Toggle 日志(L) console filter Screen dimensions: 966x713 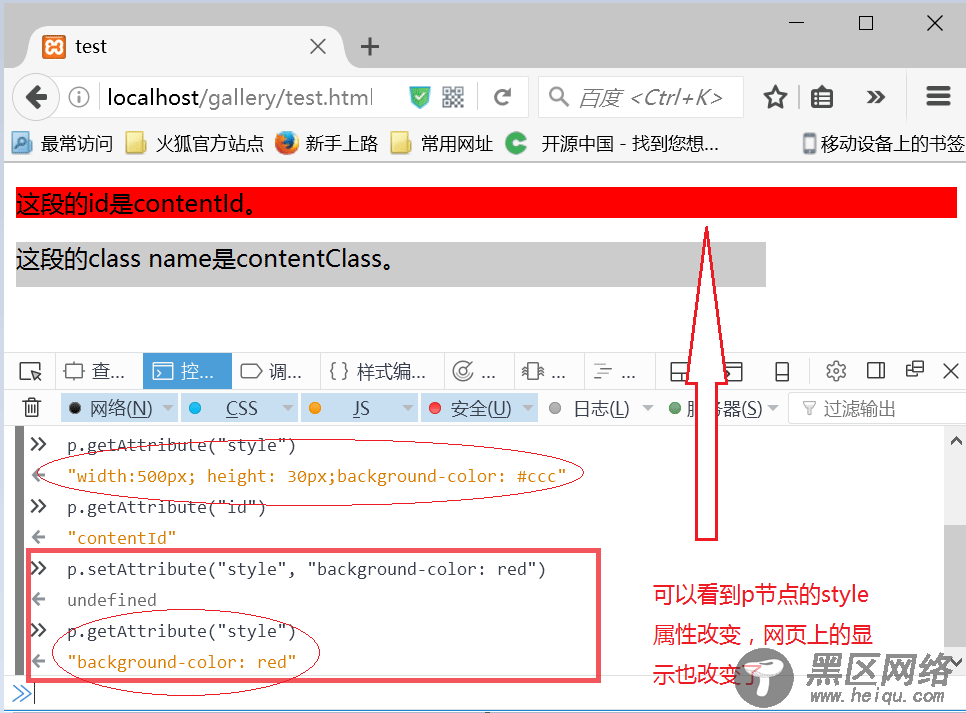[x=591, y=408]
